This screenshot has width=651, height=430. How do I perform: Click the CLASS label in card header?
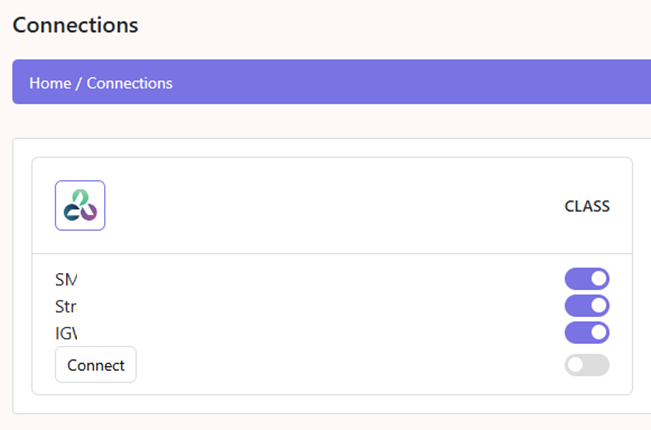[x=587, y=206]
